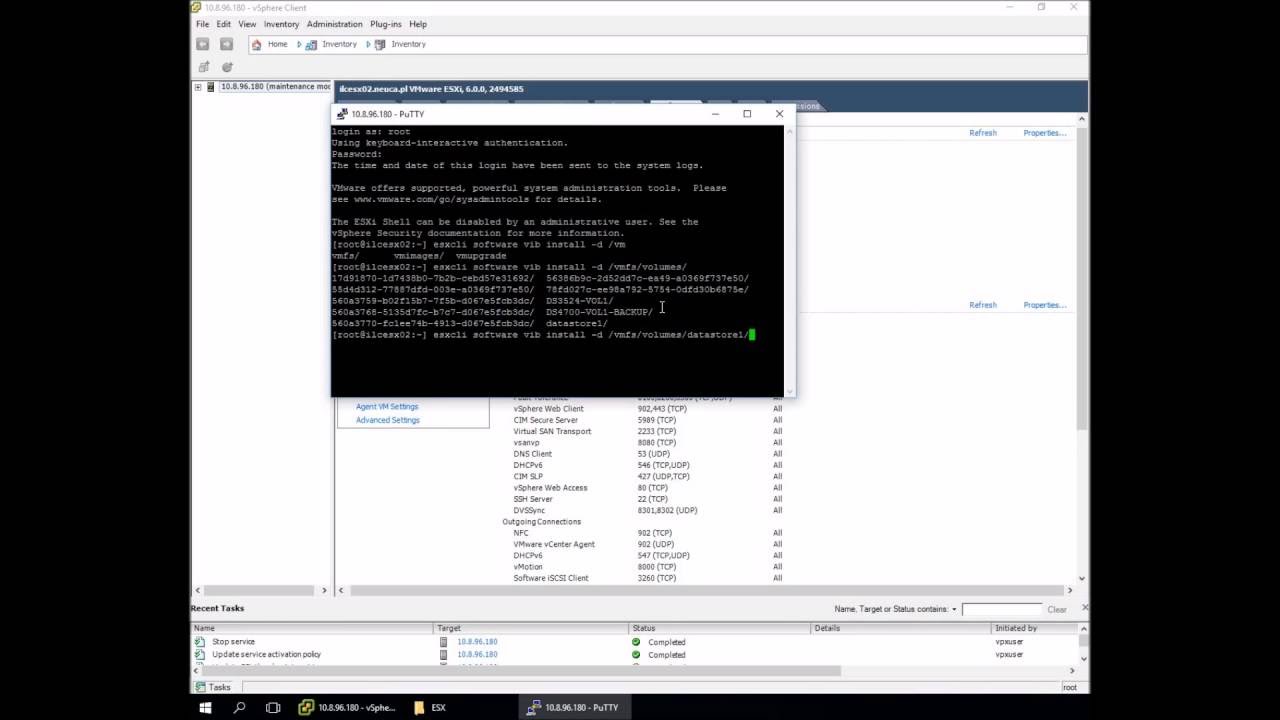Click Stop service task icon
This screenshot has width=1280, height=720.
[200, 642]
